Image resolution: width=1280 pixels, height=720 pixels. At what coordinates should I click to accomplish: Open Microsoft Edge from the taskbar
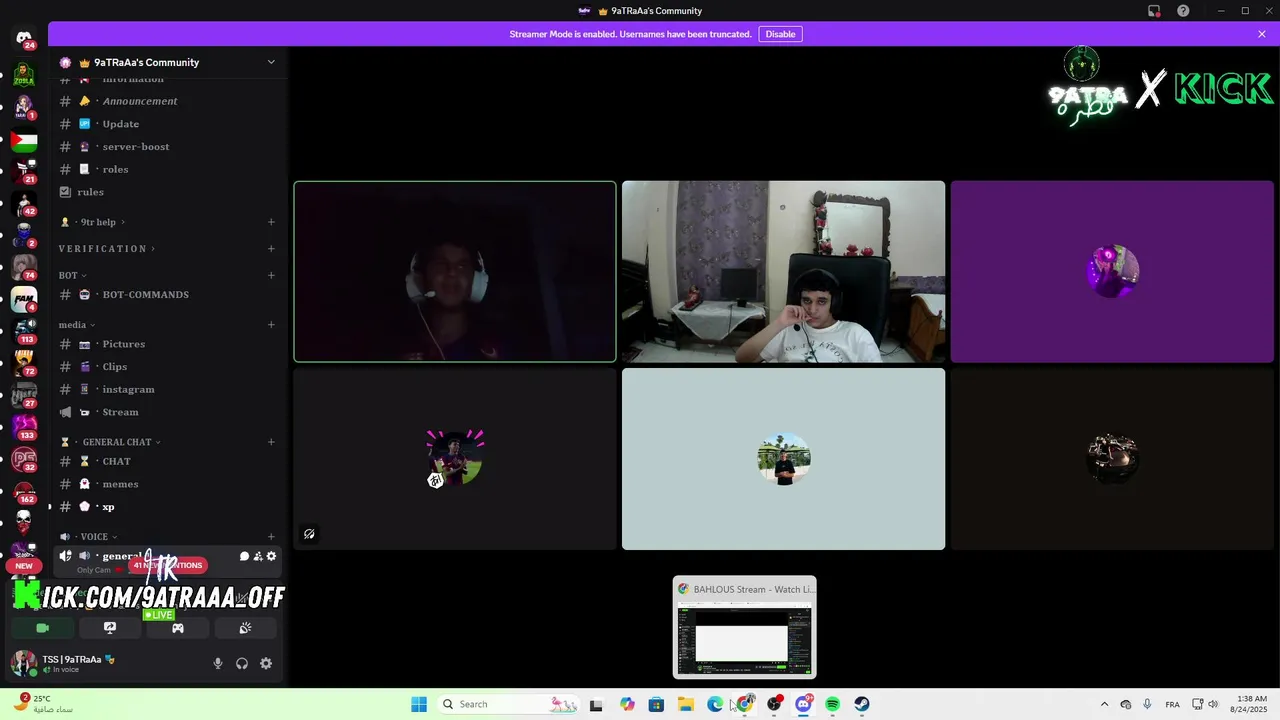coord(715,704)
